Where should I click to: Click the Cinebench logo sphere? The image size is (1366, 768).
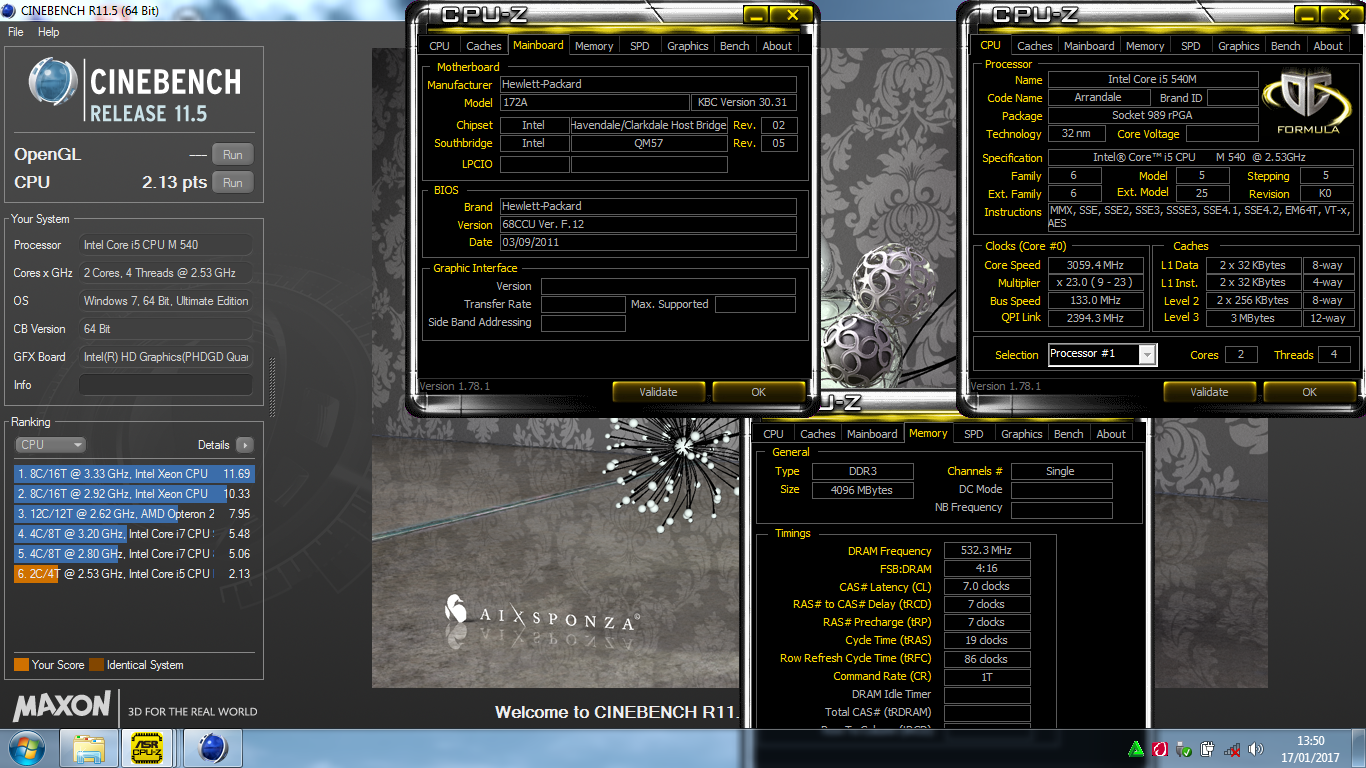tap(53, 84)
